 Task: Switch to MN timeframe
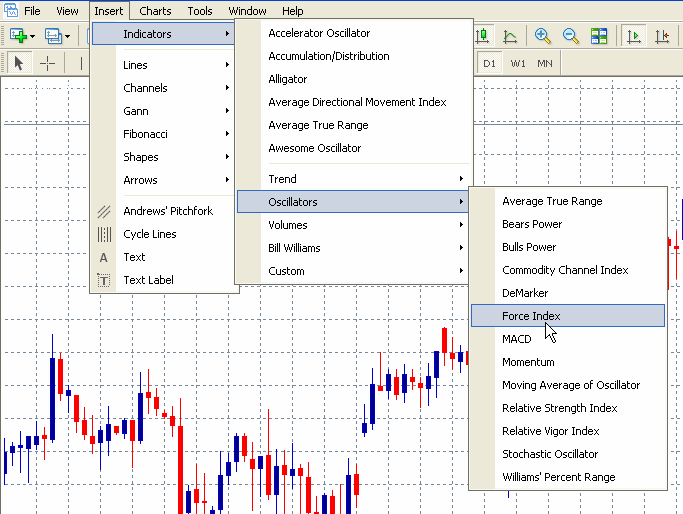[x=545, y=64]
